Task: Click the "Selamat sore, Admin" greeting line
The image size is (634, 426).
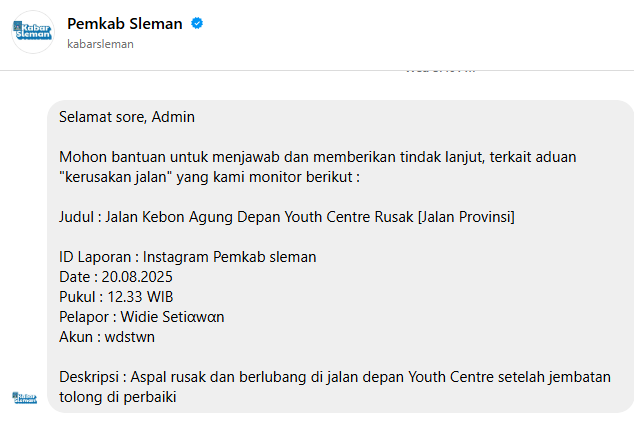Action: (x=127, y=117)
